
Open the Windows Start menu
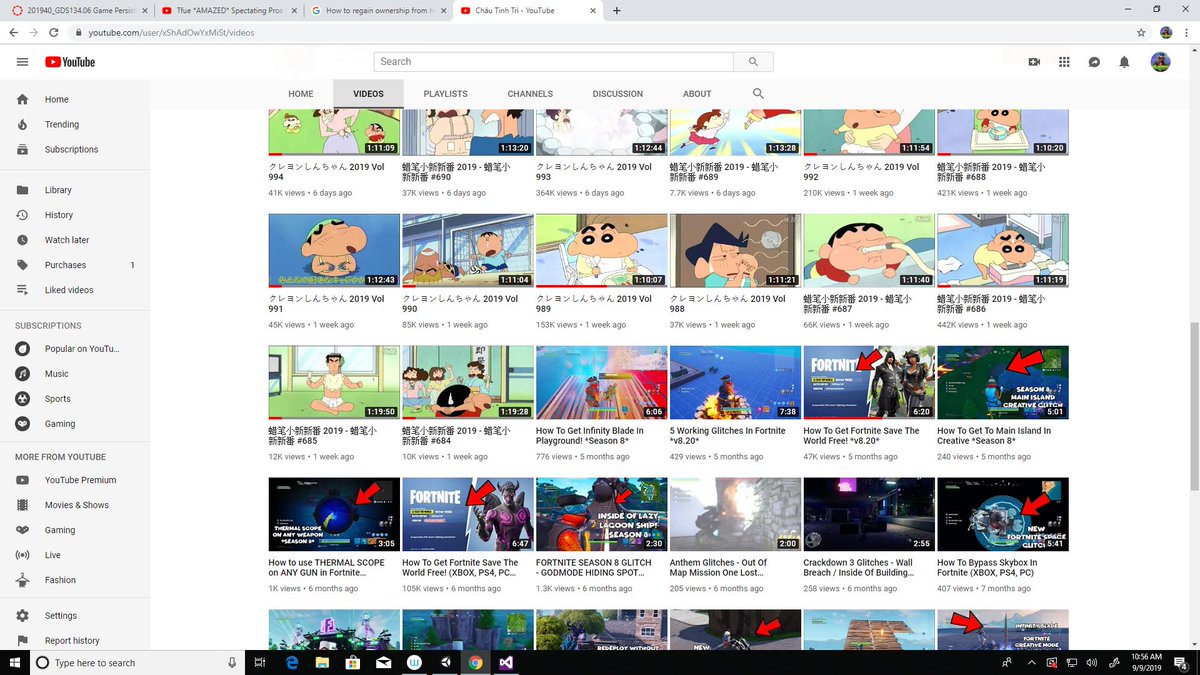tap(14, 663)
